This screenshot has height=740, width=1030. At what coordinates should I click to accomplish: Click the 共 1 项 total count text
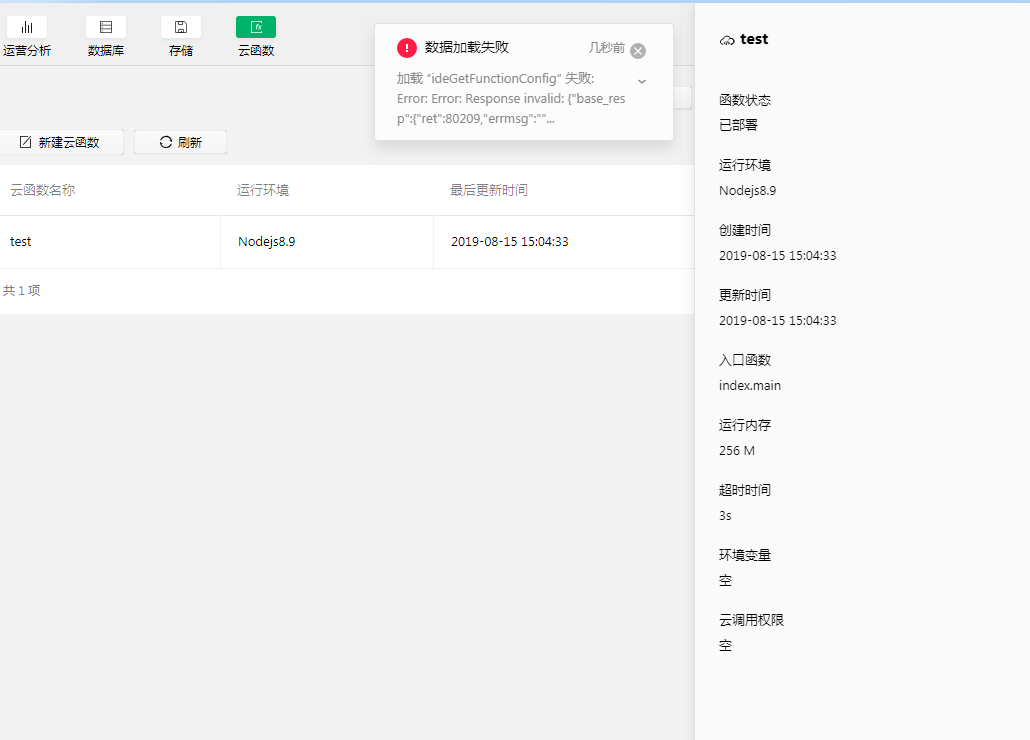[22, 291]
